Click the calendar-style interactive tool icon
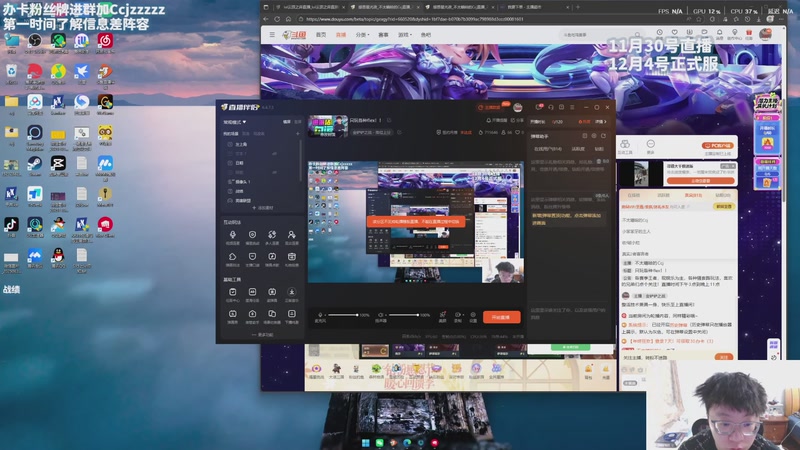Viewport: 800px width, 450px height. point(291,257)
